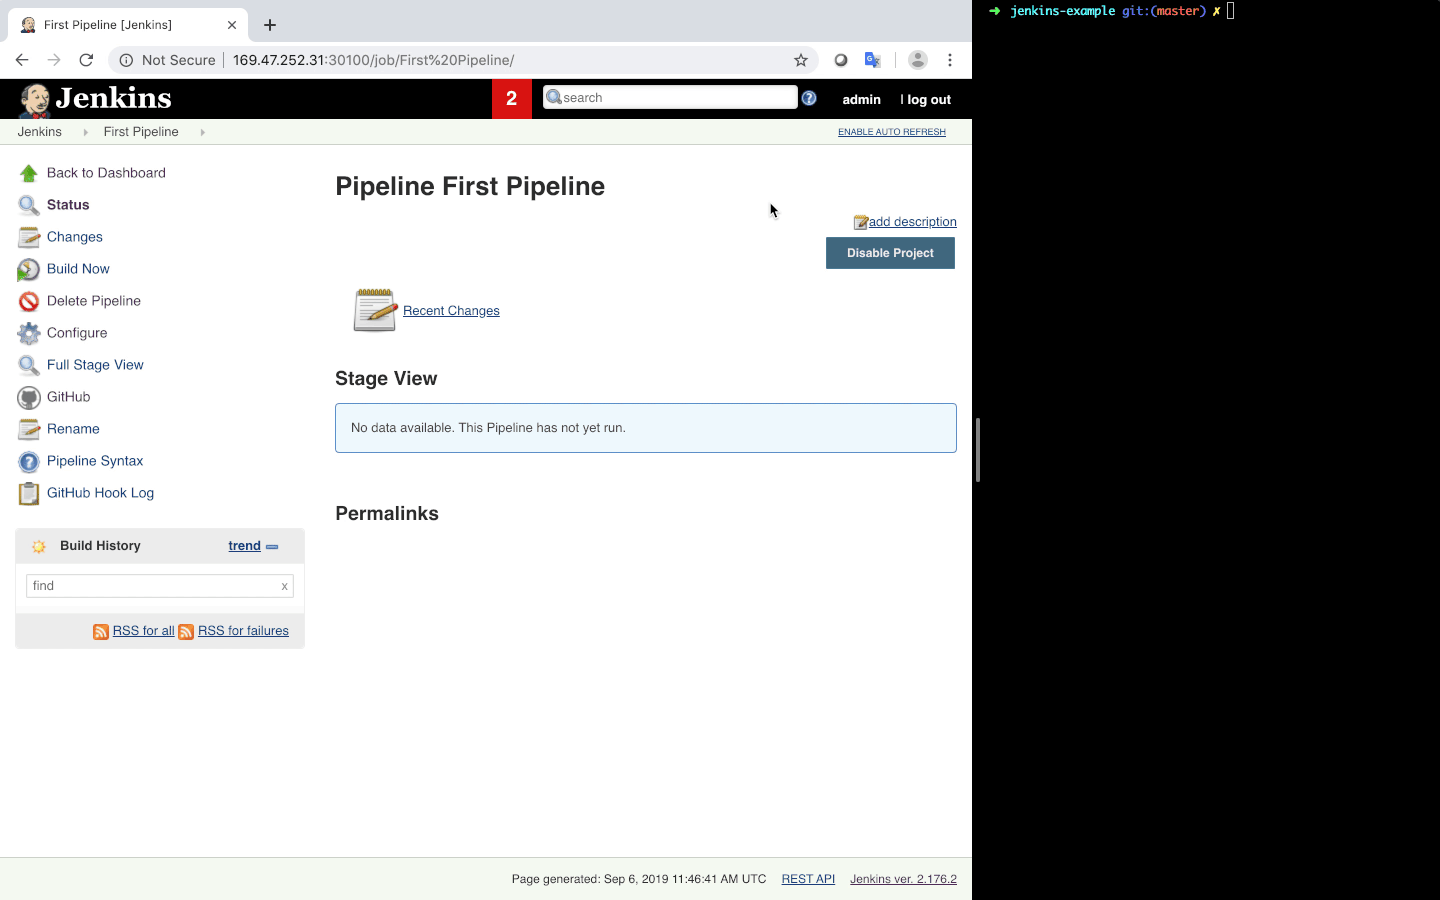Bookmark the page with the star icon
Image resolution: width=1440 pixels, height=900 pixels.
click(x=801, y=60)
